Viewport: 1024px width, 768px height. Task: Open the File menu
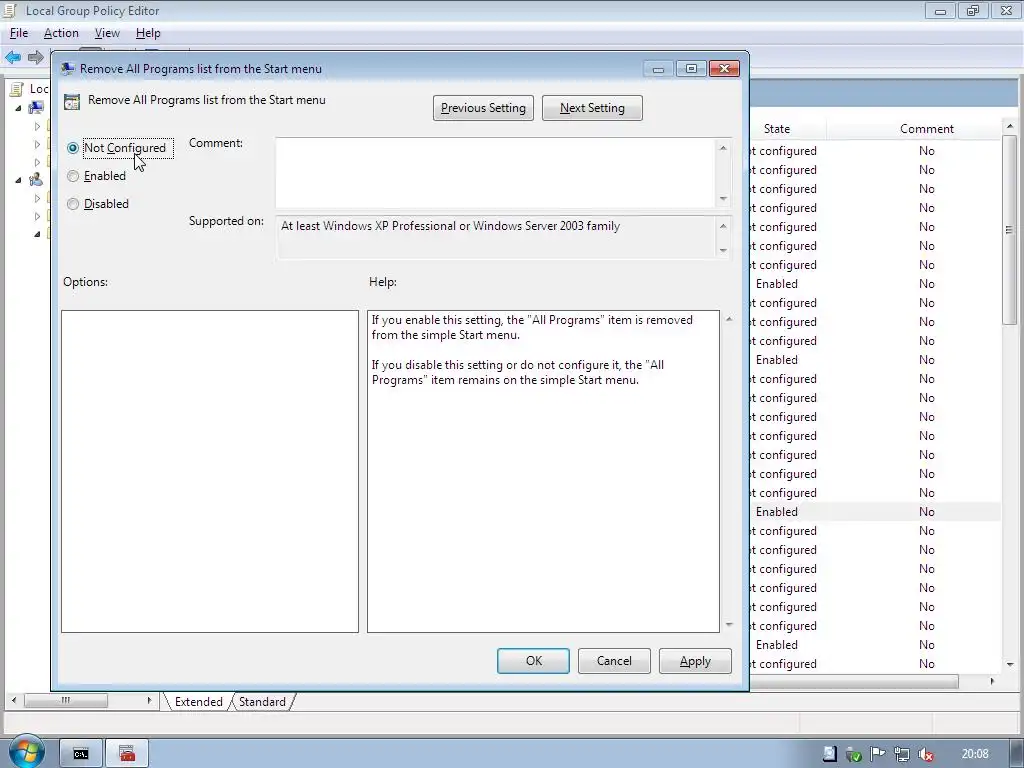pyautogui.click(x=19, y=33)
